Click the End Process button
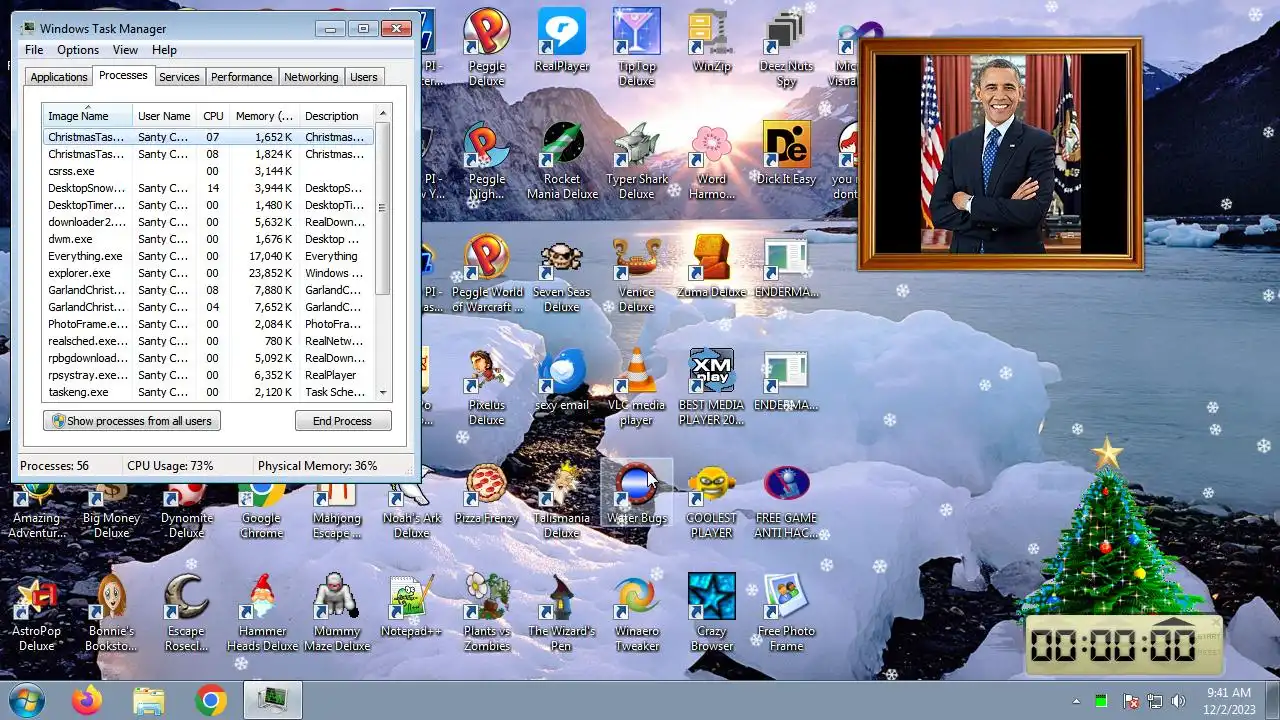This screenshot has width=1280, height=720. tap(342, 421)
